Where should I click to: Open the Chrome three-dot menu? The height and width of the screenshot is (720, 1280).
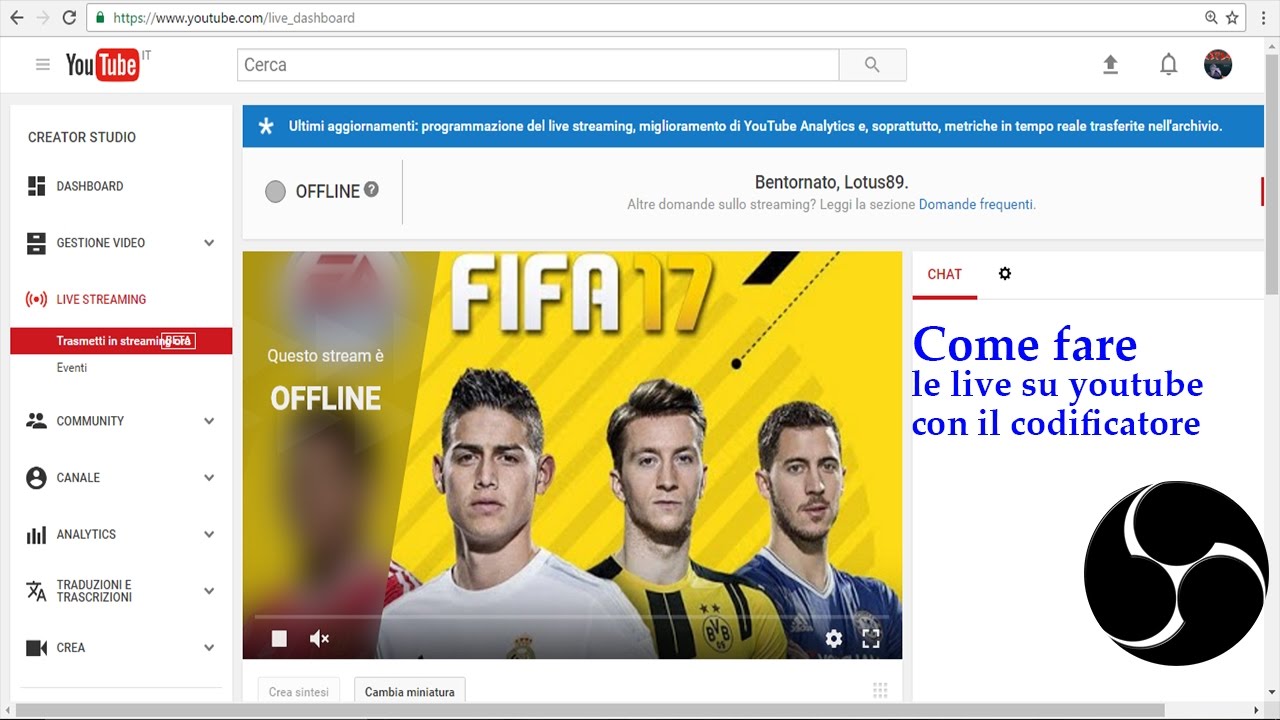click(x=1263, y=17)
